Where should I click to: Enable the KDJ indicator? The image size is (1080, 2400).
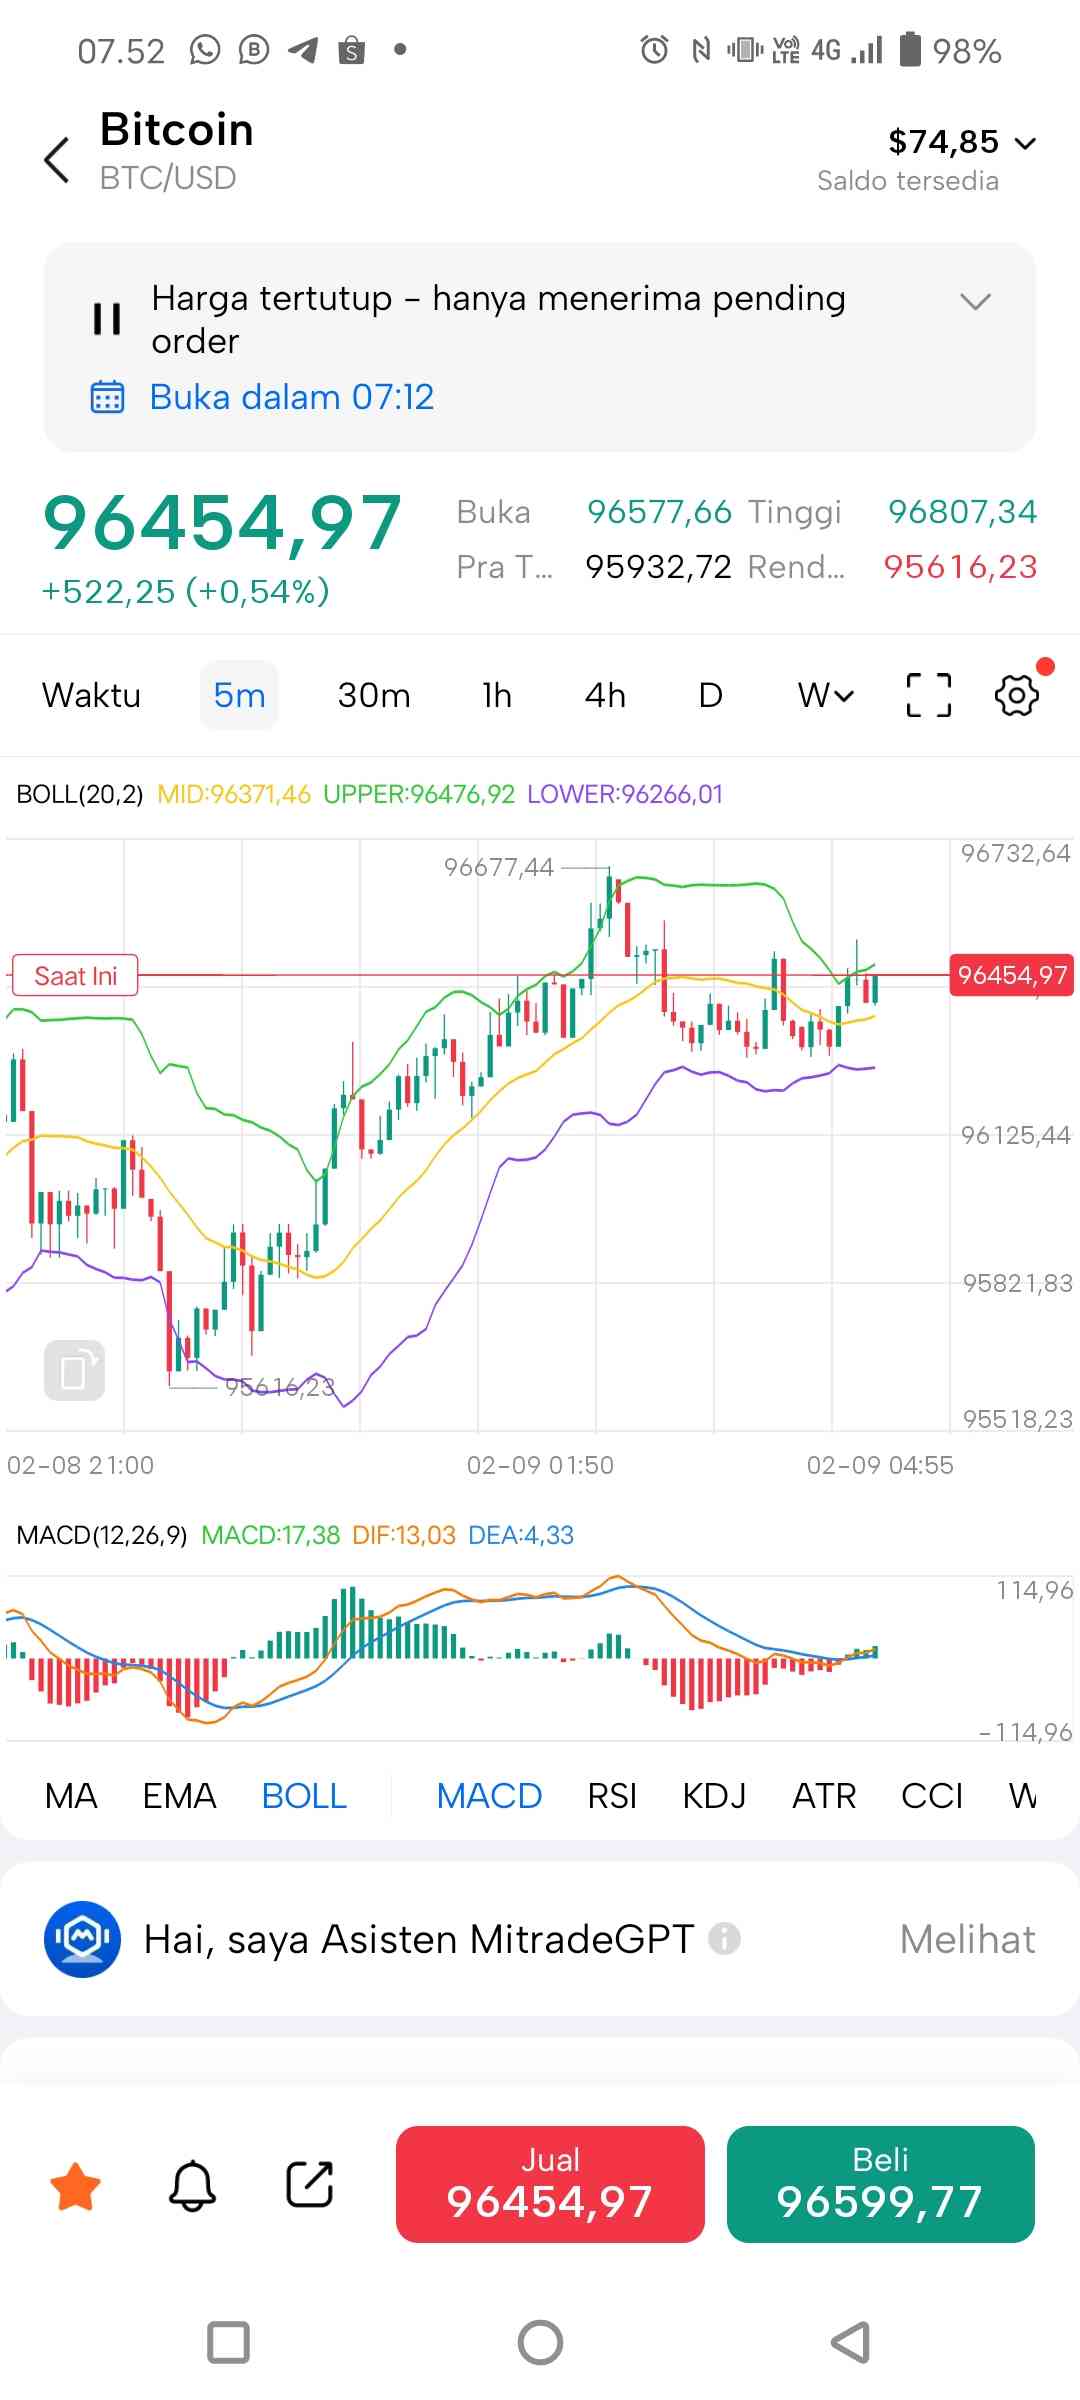pyautogui.click(x=714, y=1796)
